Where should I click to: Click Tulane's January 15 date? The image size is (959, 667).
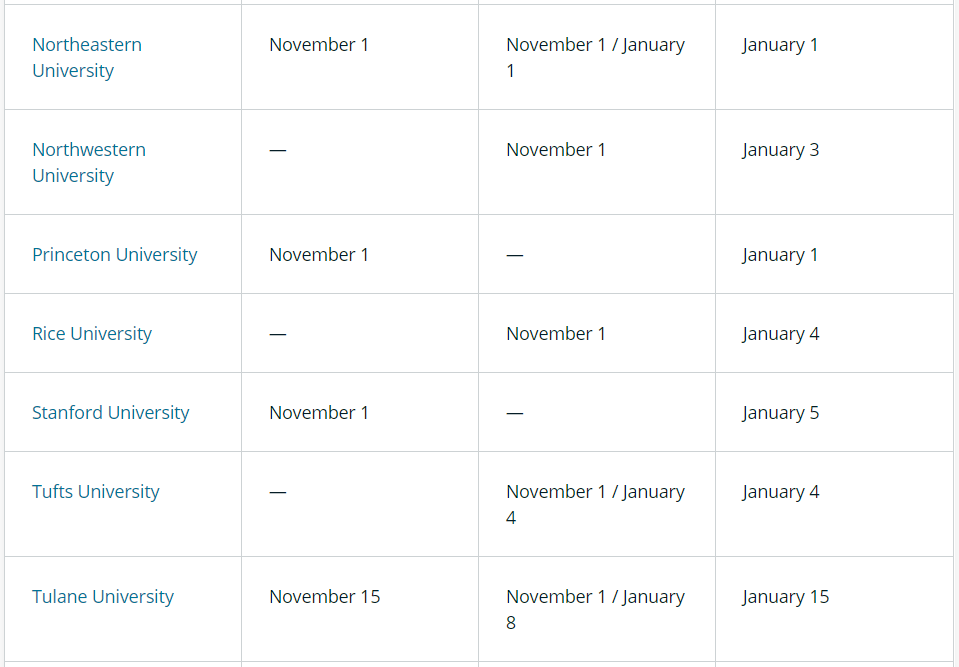point(786,597)
